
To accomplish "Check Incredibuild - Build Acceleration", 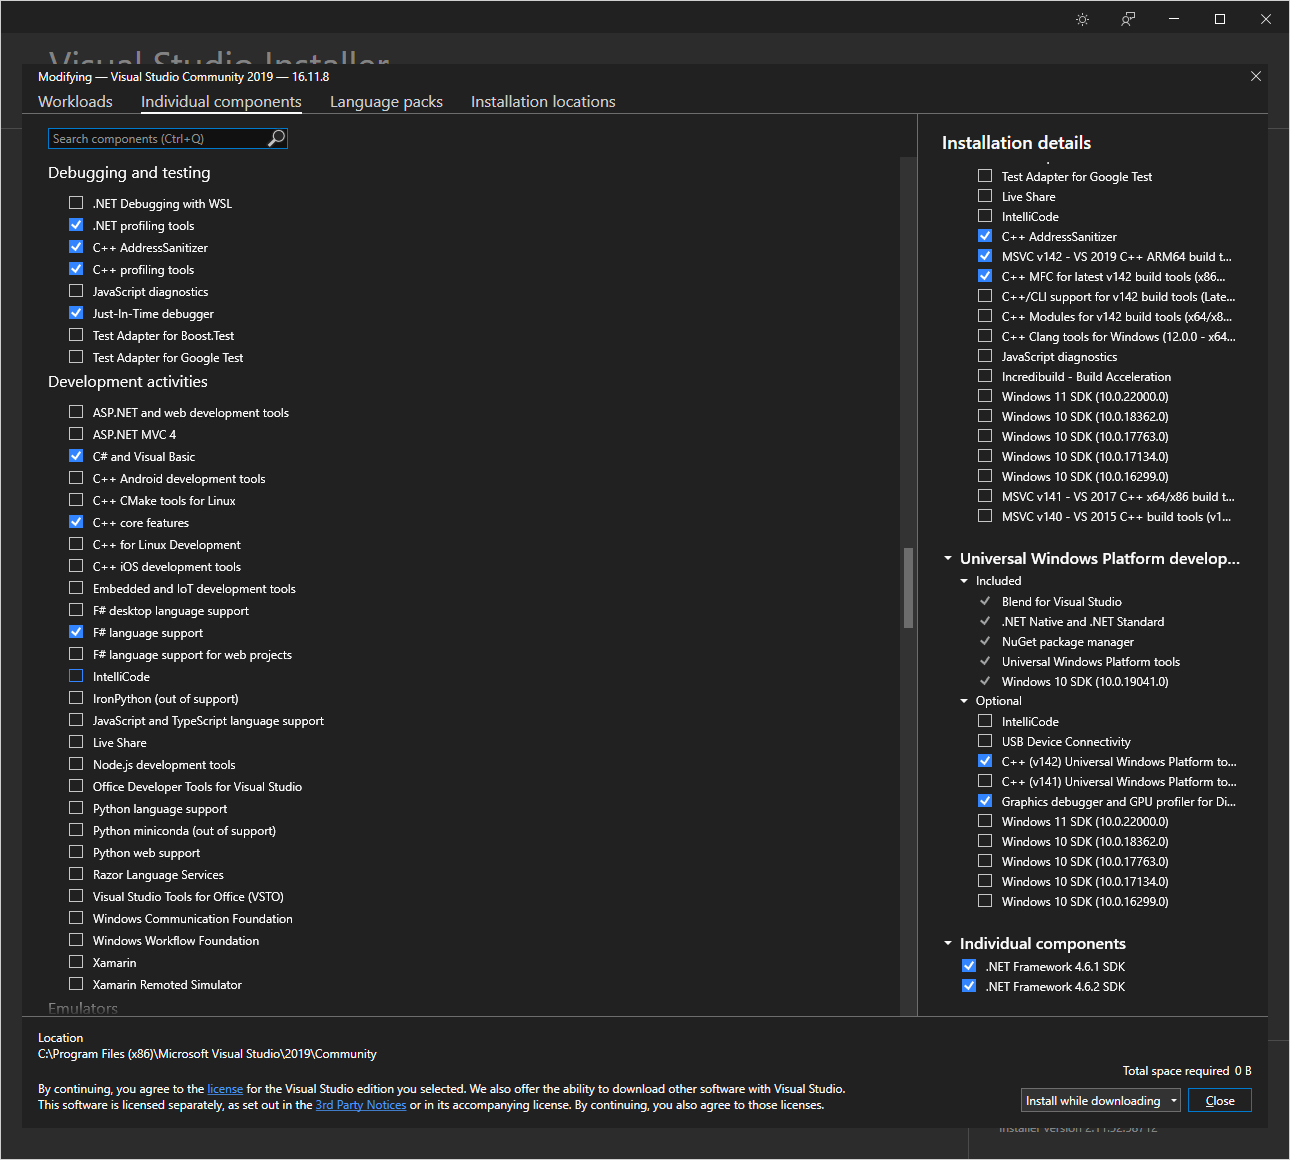I will (985, 376).
